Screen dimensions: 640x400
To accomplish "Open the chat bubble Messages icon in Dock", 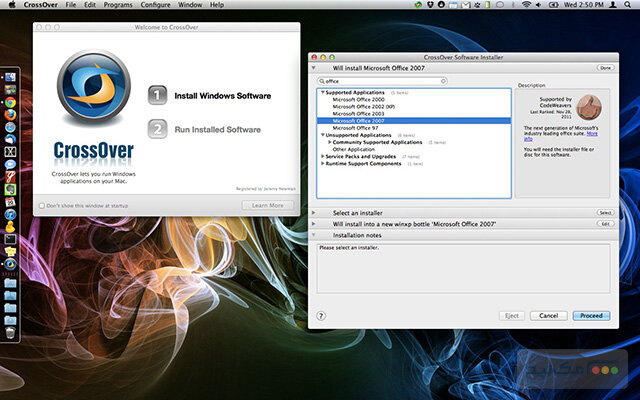I will point(10,164).
